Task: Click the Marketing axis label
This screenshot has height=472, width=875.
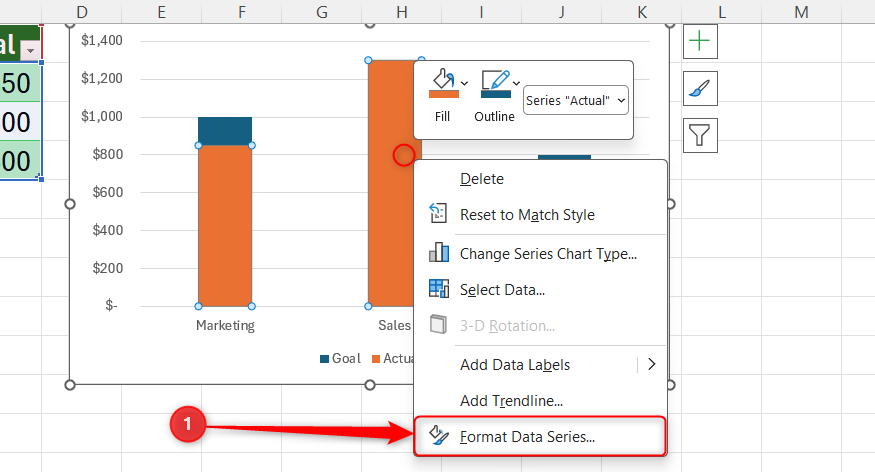Action: click(225, 325)
